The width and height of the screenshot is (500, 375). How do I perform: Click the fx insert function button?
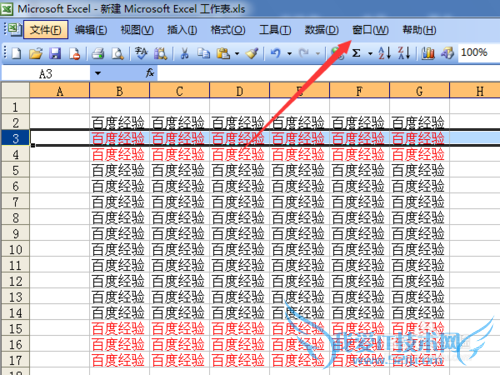point(150,73)
